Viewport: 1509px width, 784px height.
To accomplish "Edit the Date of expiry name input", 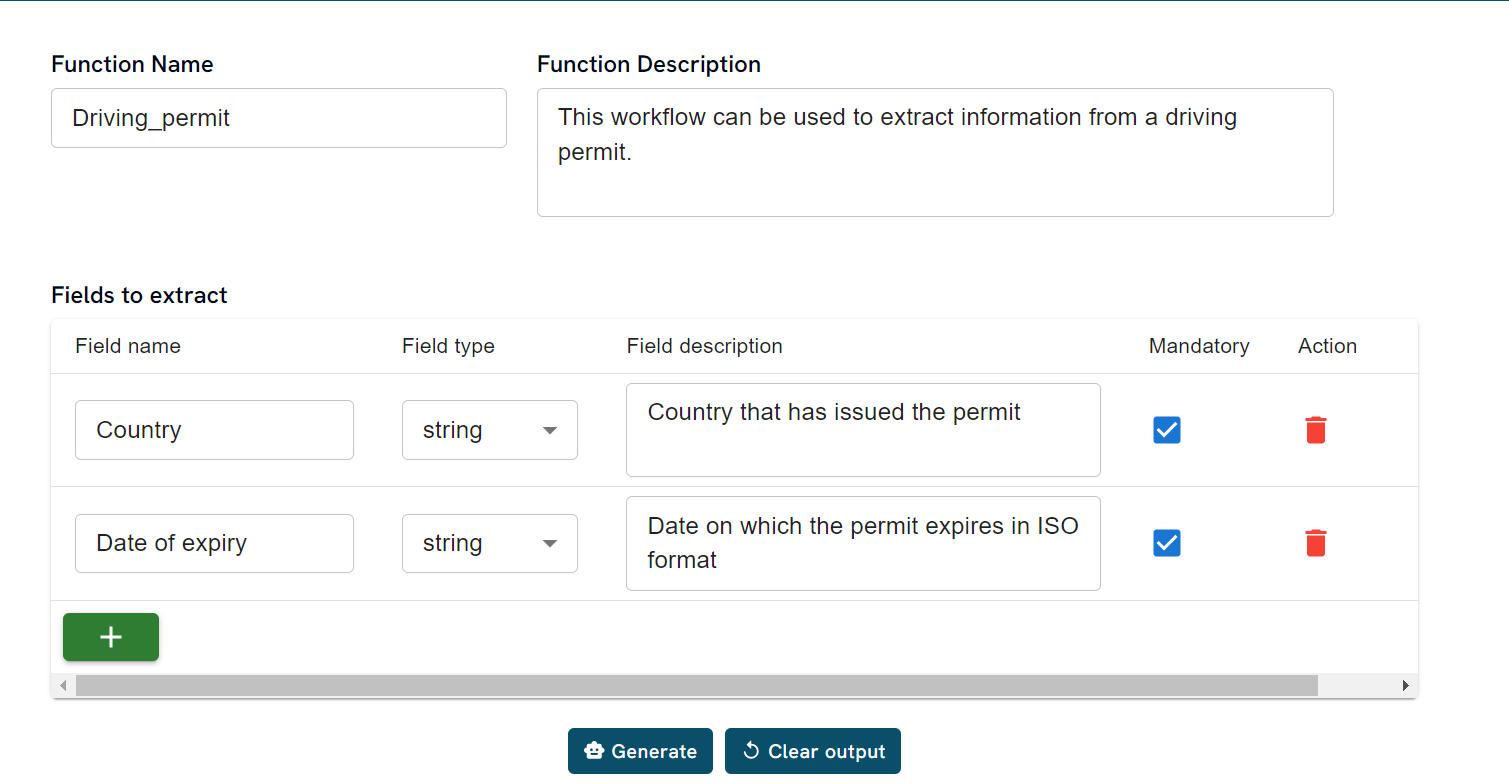I will 214,543.
